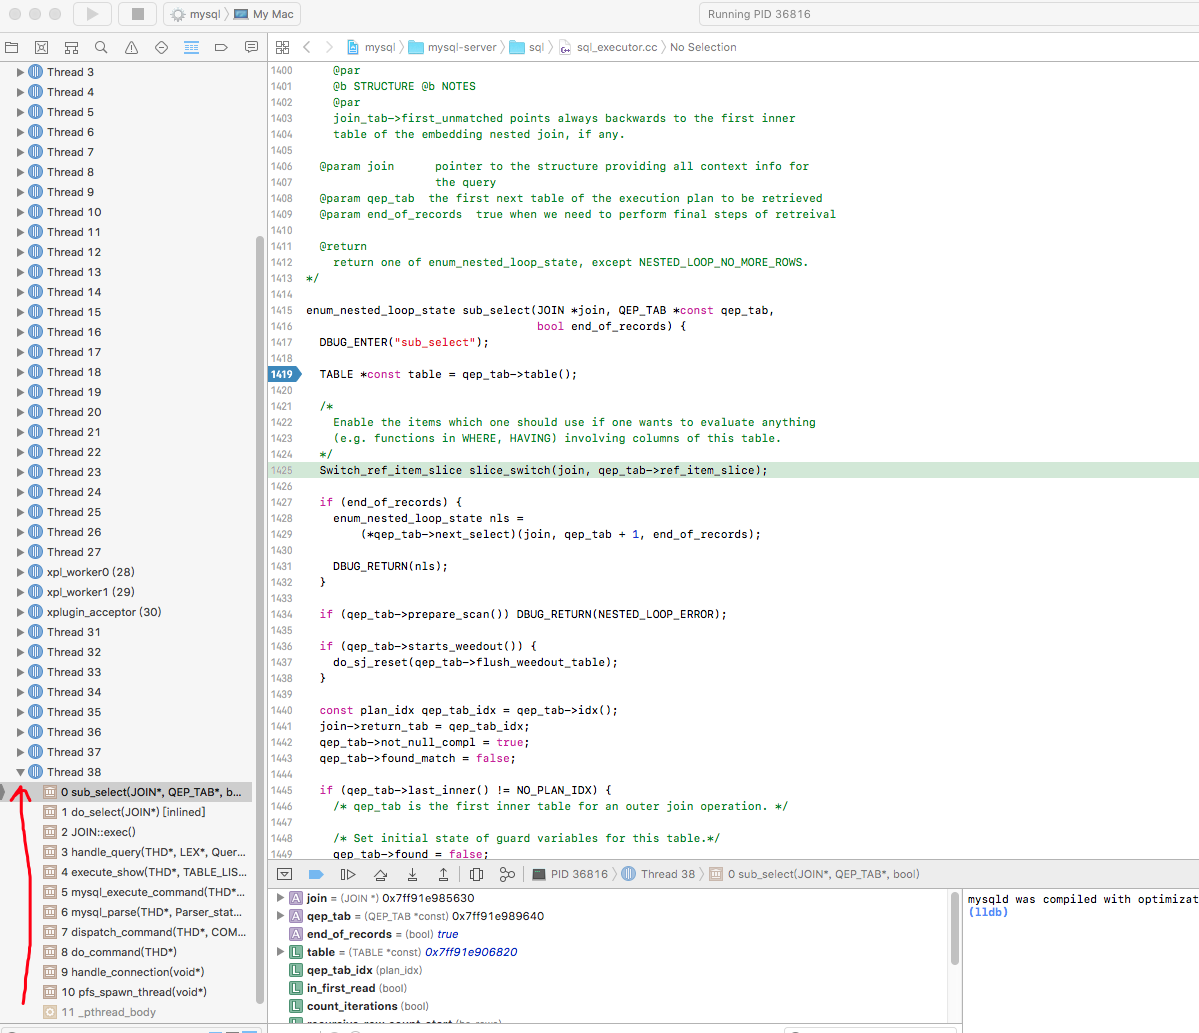Open the Breakpoint navigator icon
Image resolution: width=1199 pixels, height=1033 pixels.
(x=221, y=47)
